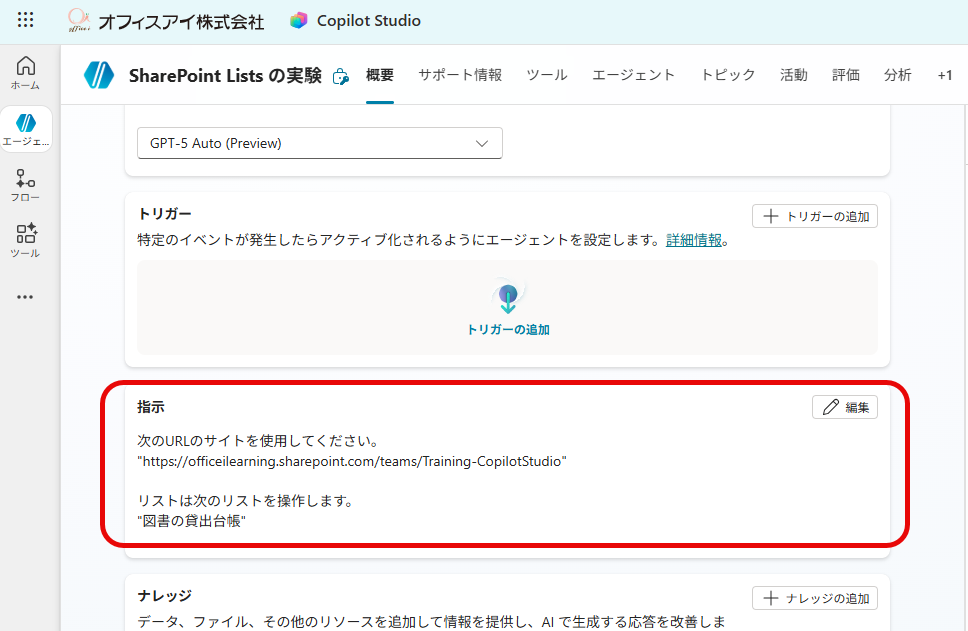The width and height of the screenshot is (968, 631).
Task: Click the instructions text showing the SharePoint URL
Action: [352, 461]
